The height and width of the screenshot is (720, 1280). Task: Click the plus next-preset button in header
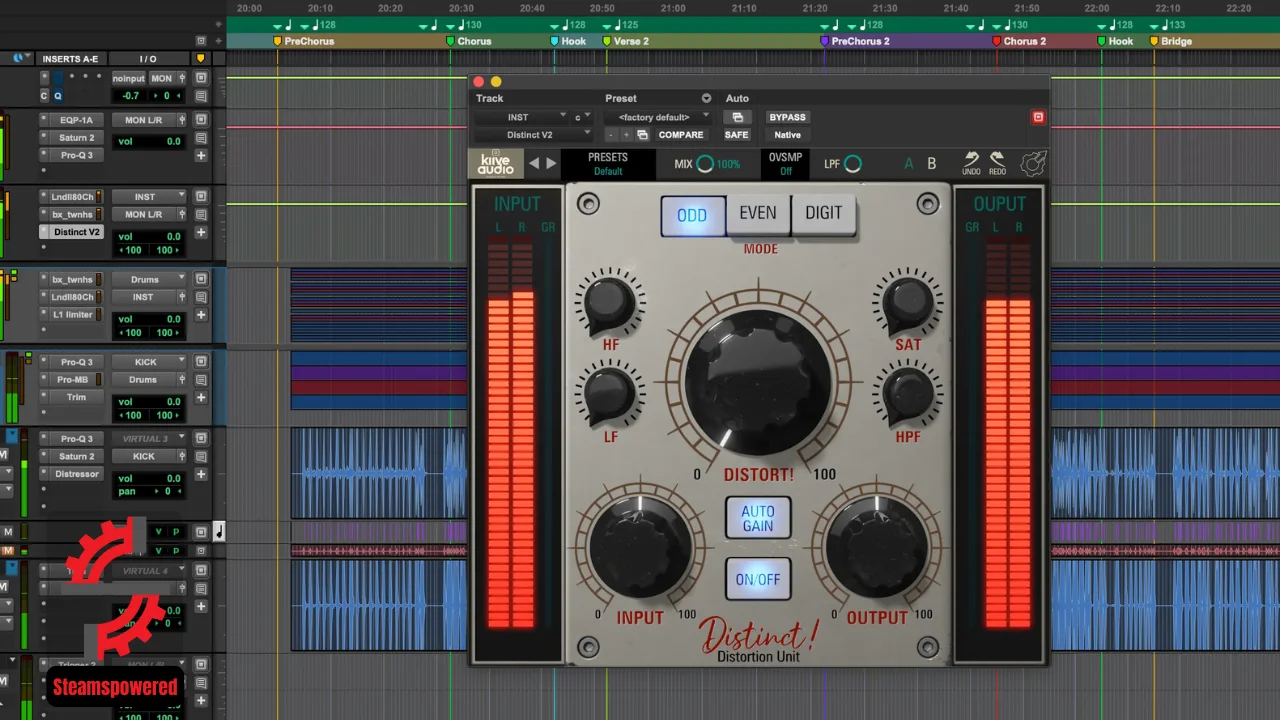626,135
